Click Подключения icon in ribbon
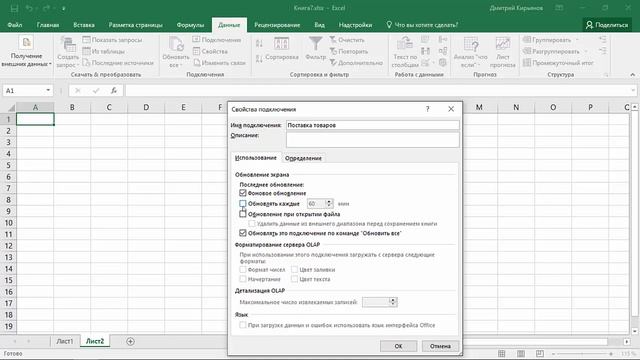This screenshot has width=640, height=360. (196, 40)
